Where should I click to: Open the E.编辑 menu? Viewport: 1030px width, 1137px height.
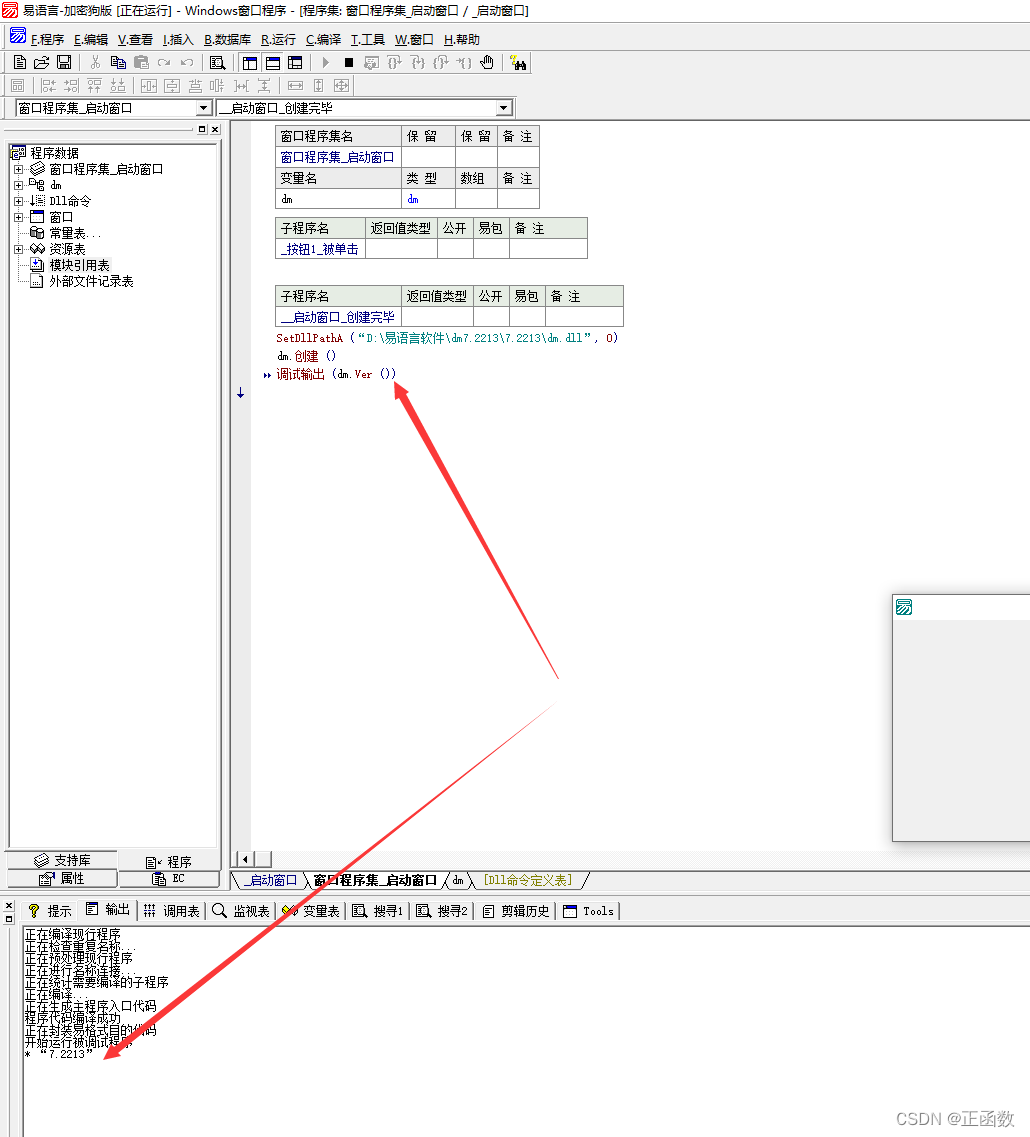tap(91, 39)
